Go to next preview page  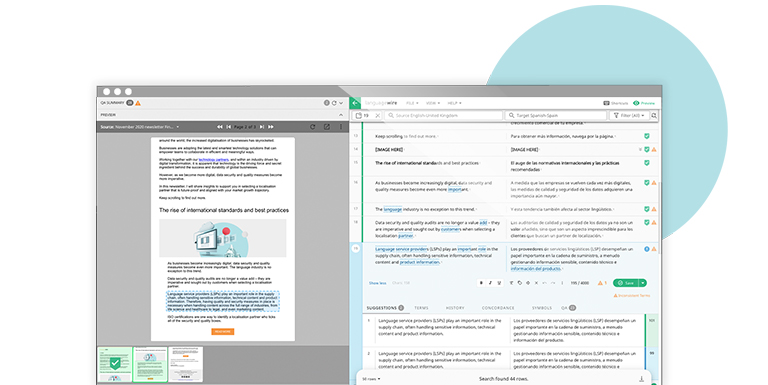point(262,127)
